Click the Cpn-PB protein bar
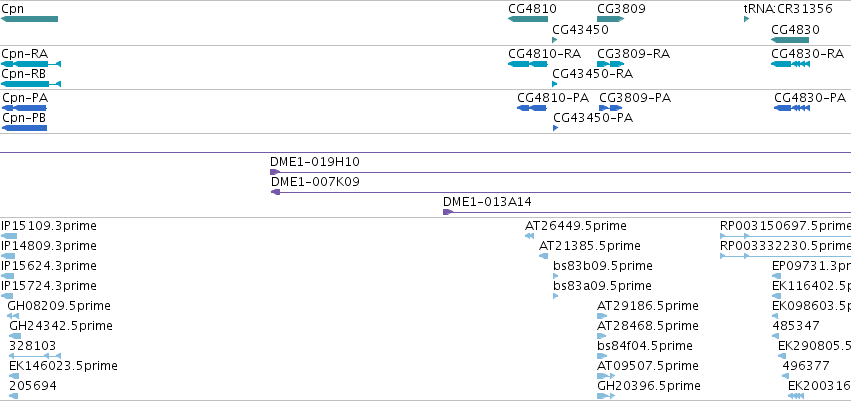This screenshot has width=851, height=401. (24, 128)
